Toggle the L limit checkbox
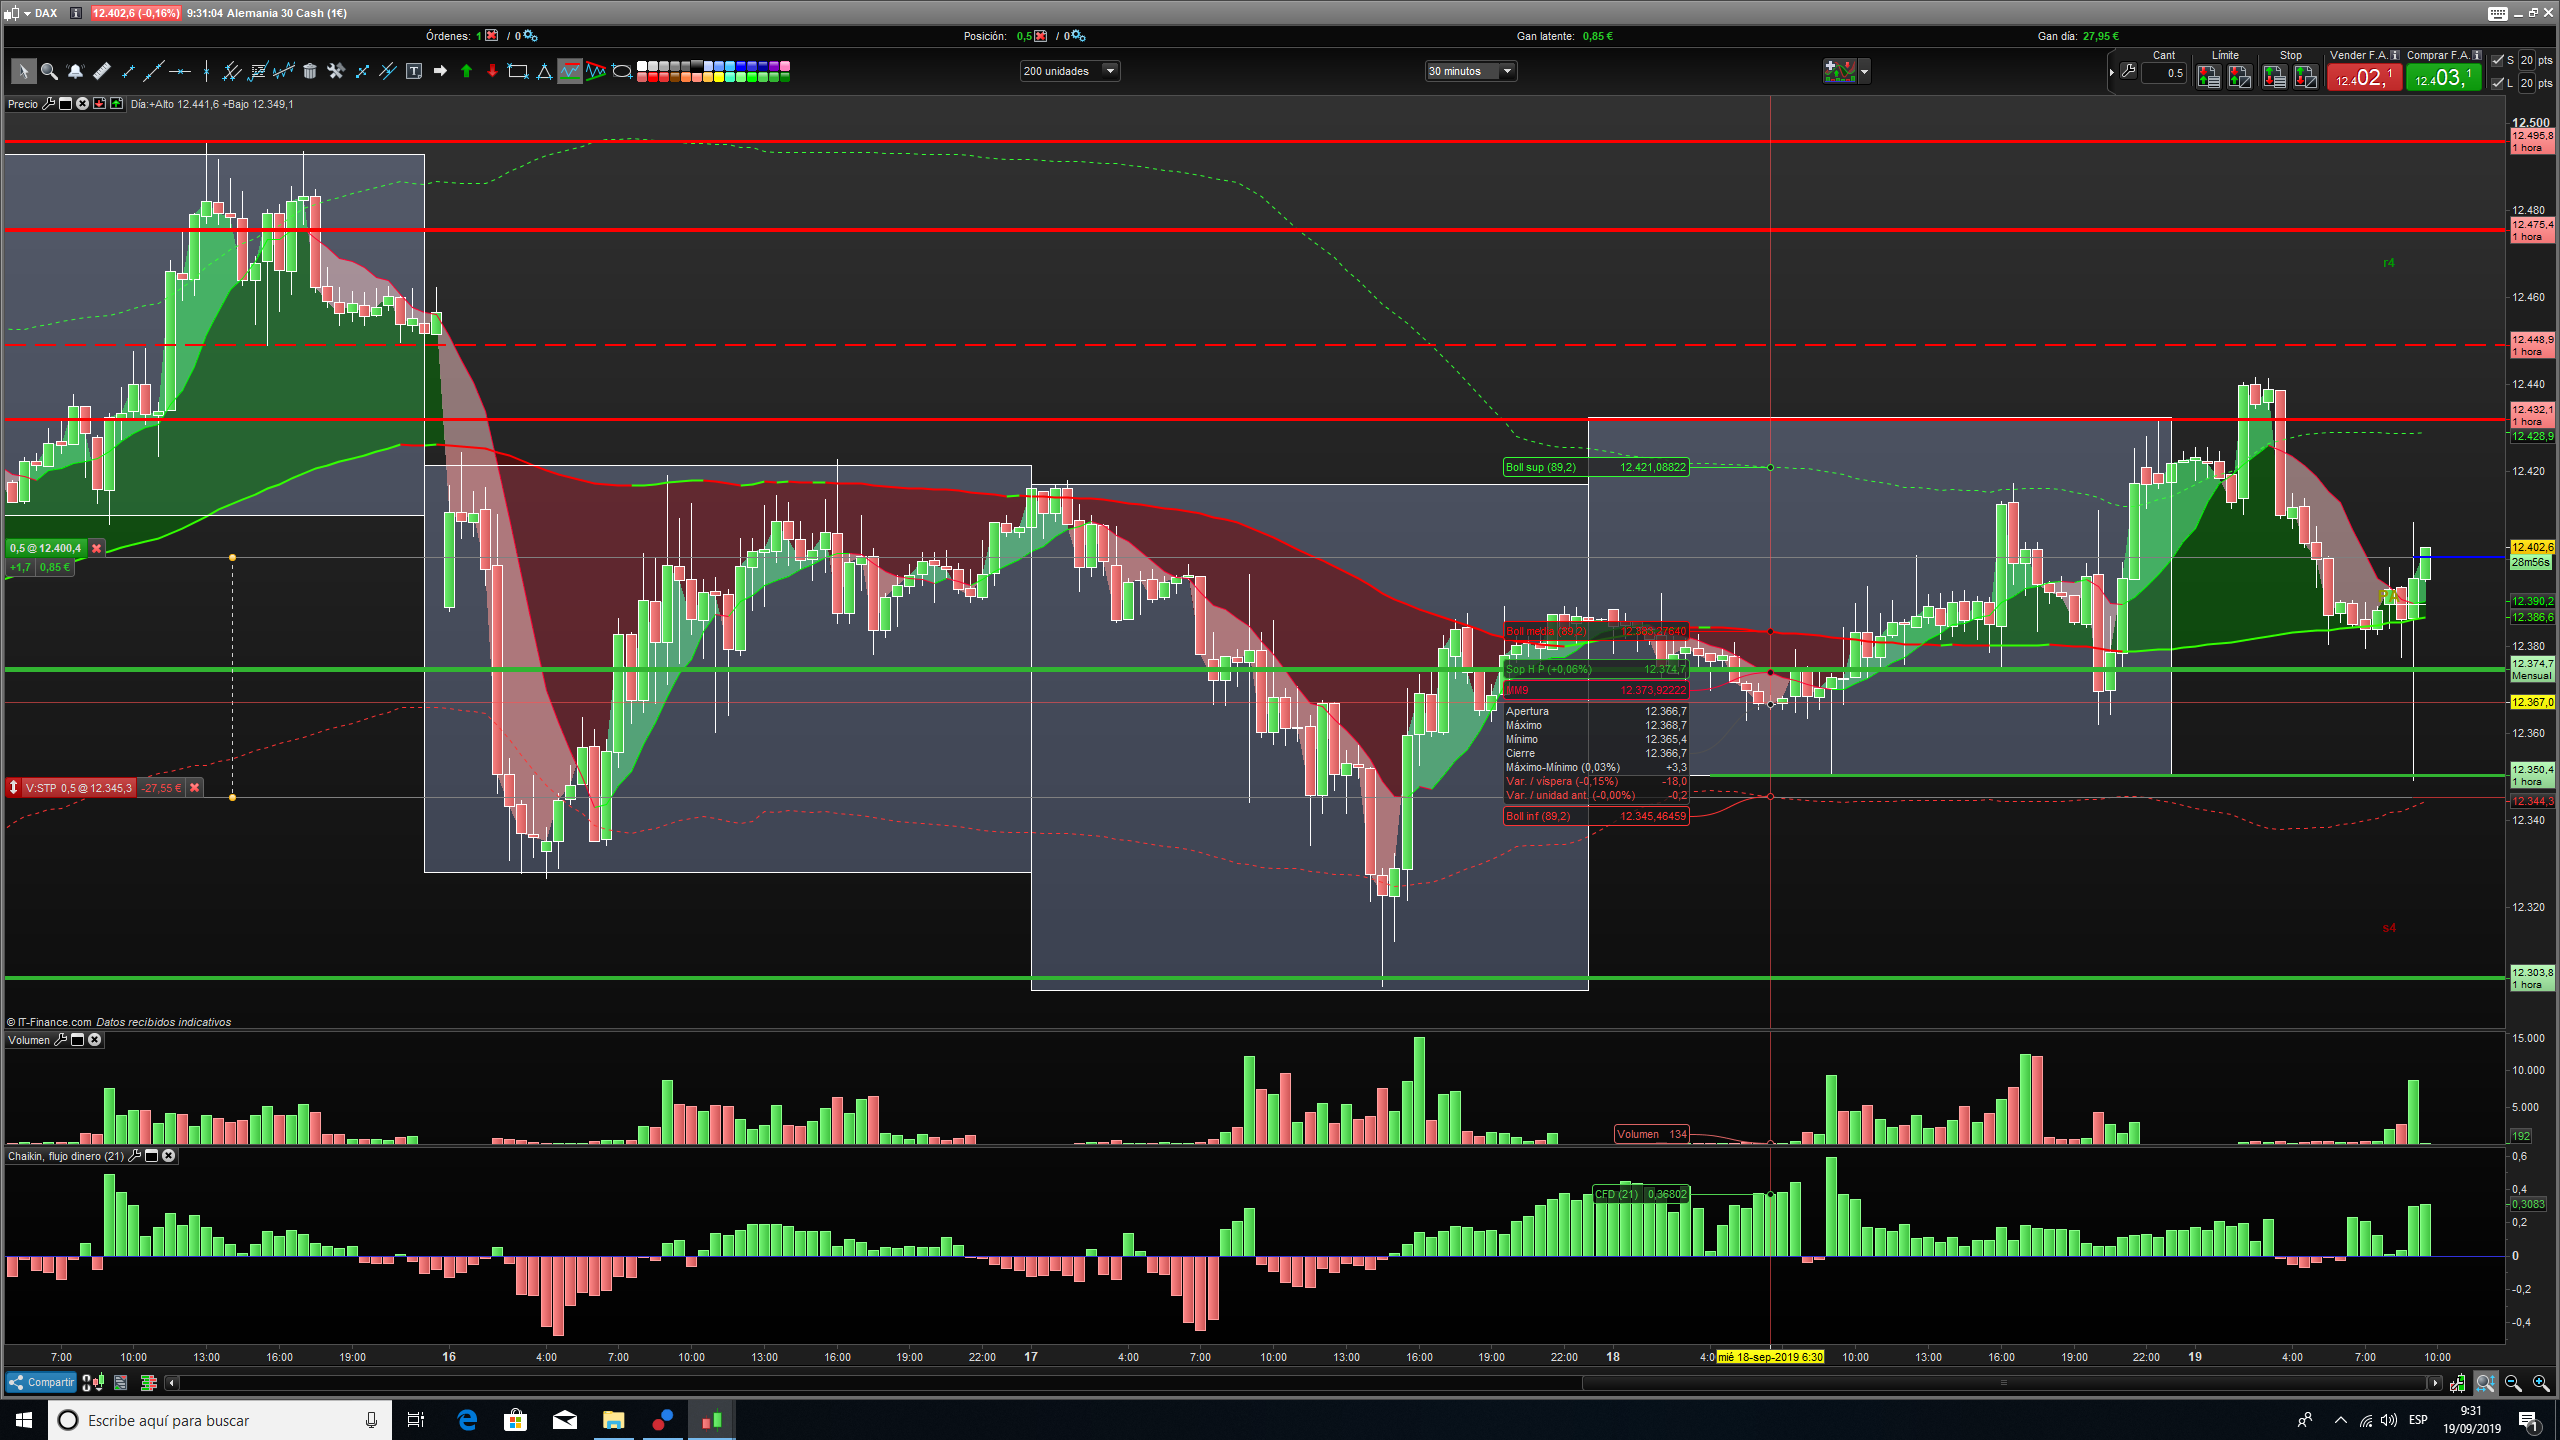The image size is (2560, 1440). tap(2498, 83)
